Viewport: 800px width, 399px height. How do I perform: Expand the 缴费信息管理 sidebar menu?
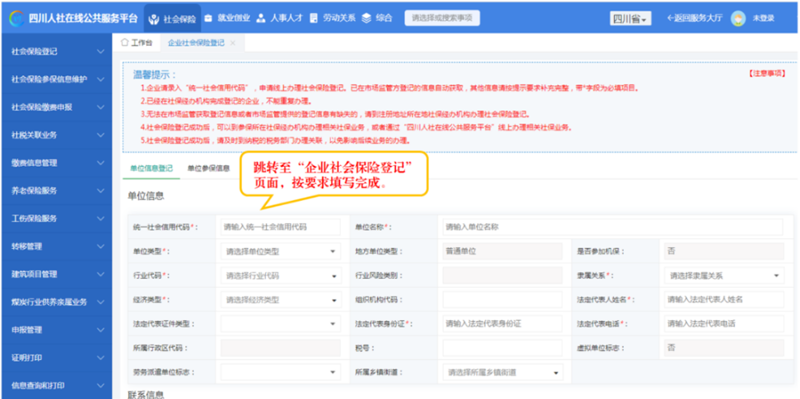pyautogui.click(x=57, y=163)
